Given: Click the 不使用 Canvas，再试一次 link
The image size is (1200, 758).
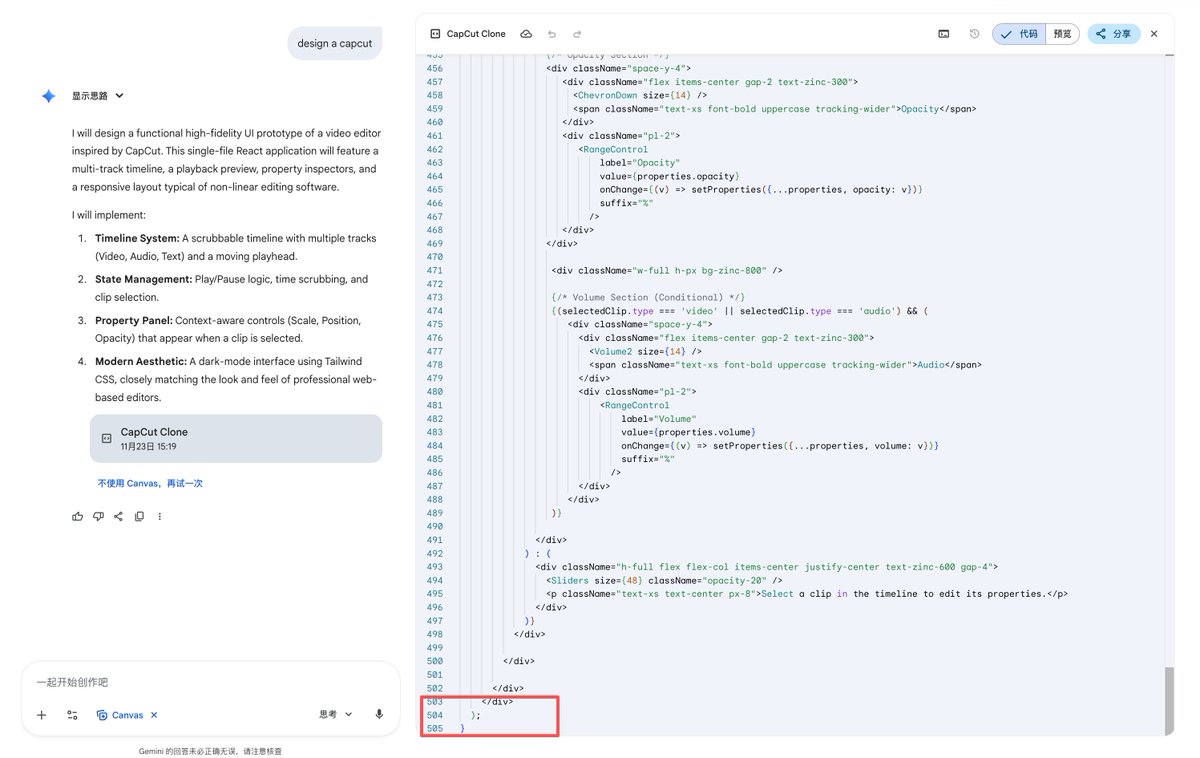Looking at the screenshot, I should click(150, 483).
